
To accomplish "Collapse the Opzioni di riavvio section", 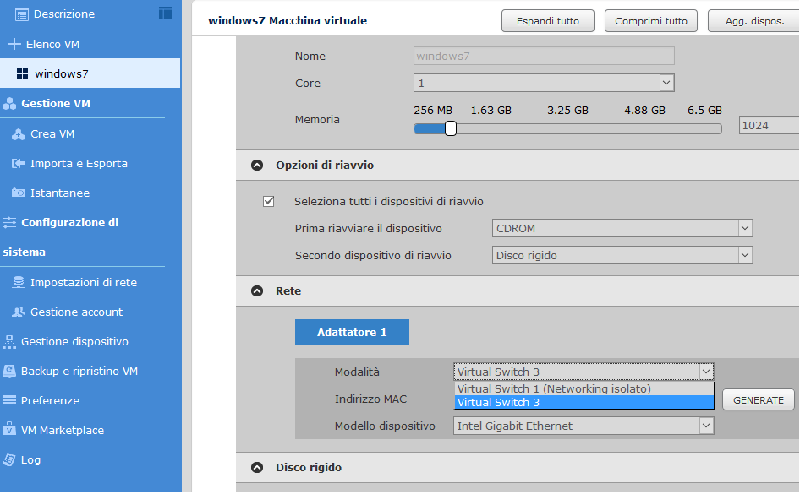I will pyautogui.click(x=257, y=165).
